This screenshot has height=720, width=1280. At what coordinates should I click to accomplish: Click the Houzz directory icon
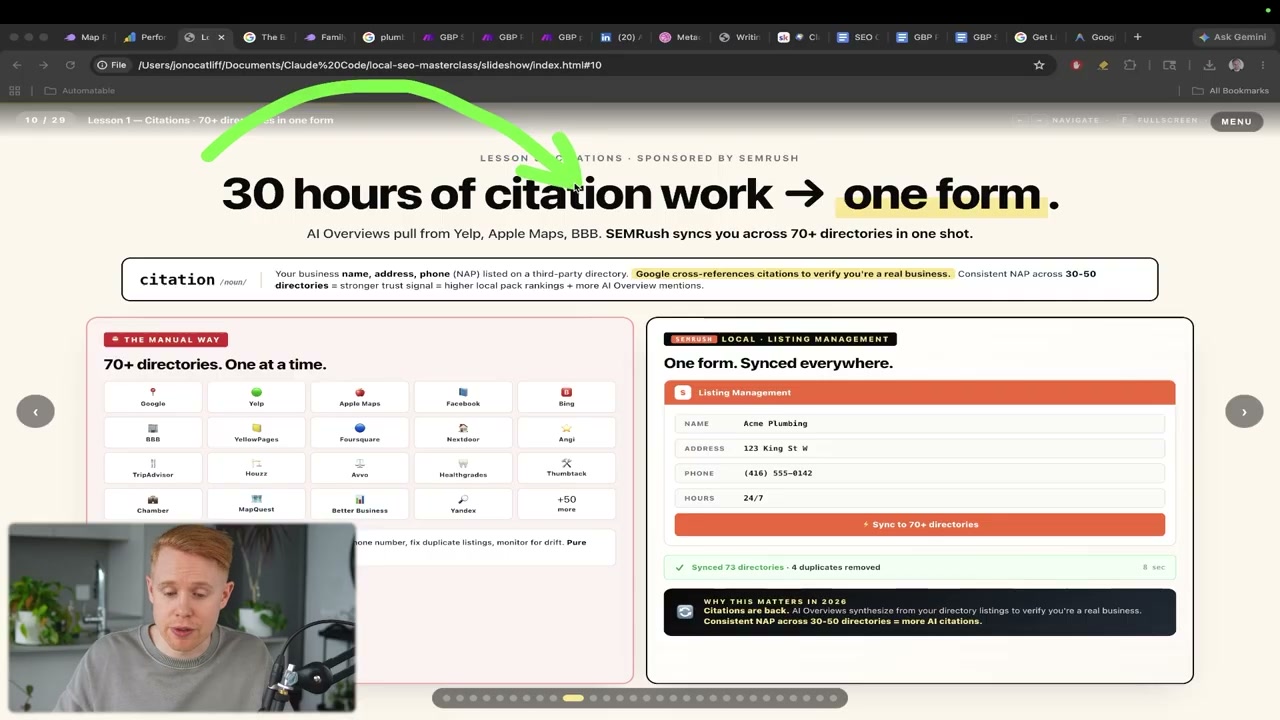[x=256, y=463]
